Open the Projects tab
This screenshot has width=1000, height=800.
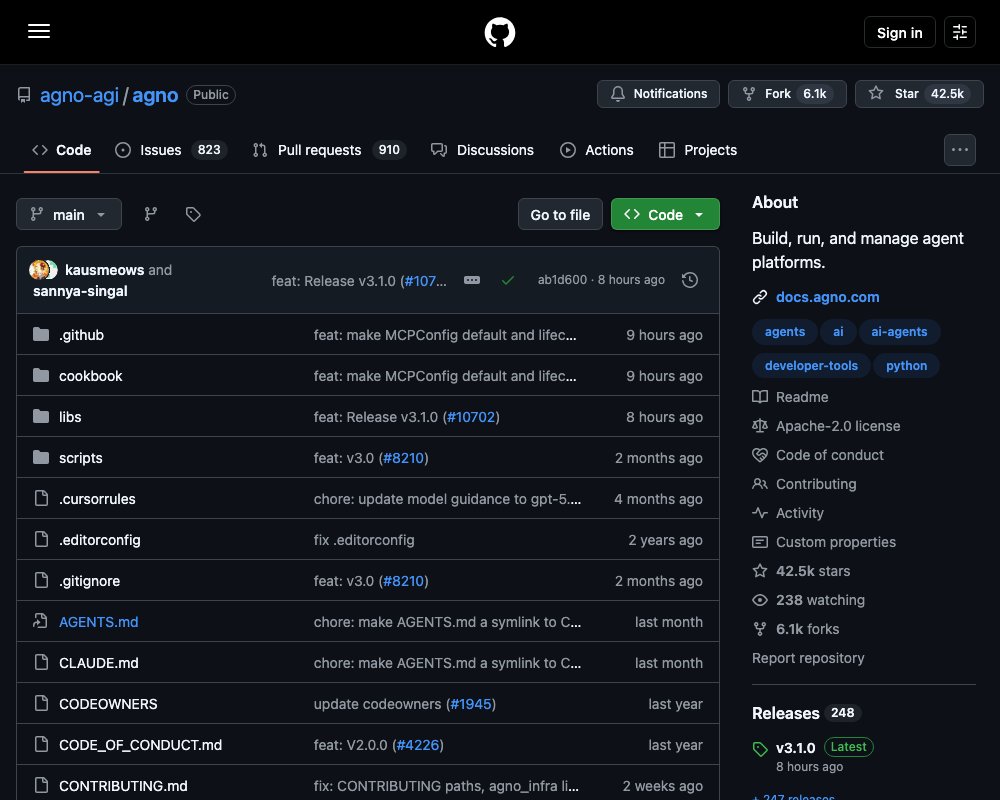pos(698,150)
